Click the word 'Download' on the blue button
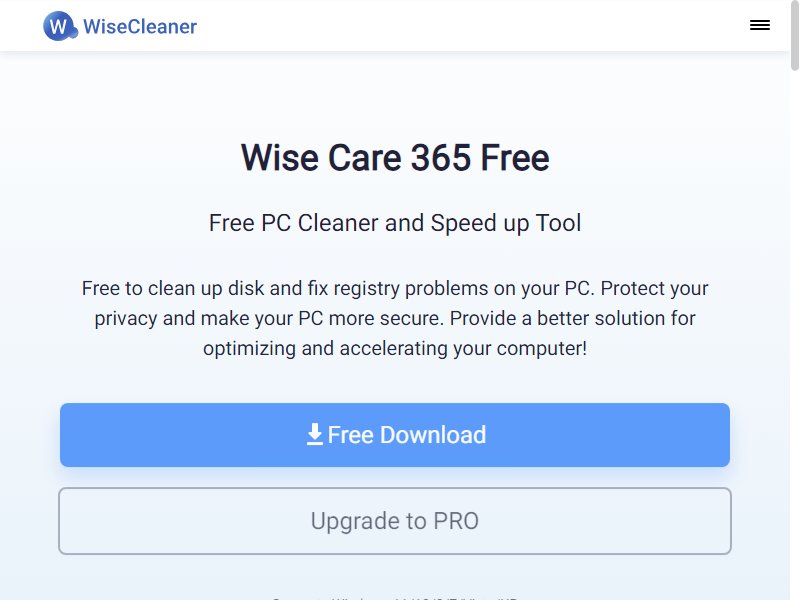The image size is (800, 600). (x=433, y=435)
